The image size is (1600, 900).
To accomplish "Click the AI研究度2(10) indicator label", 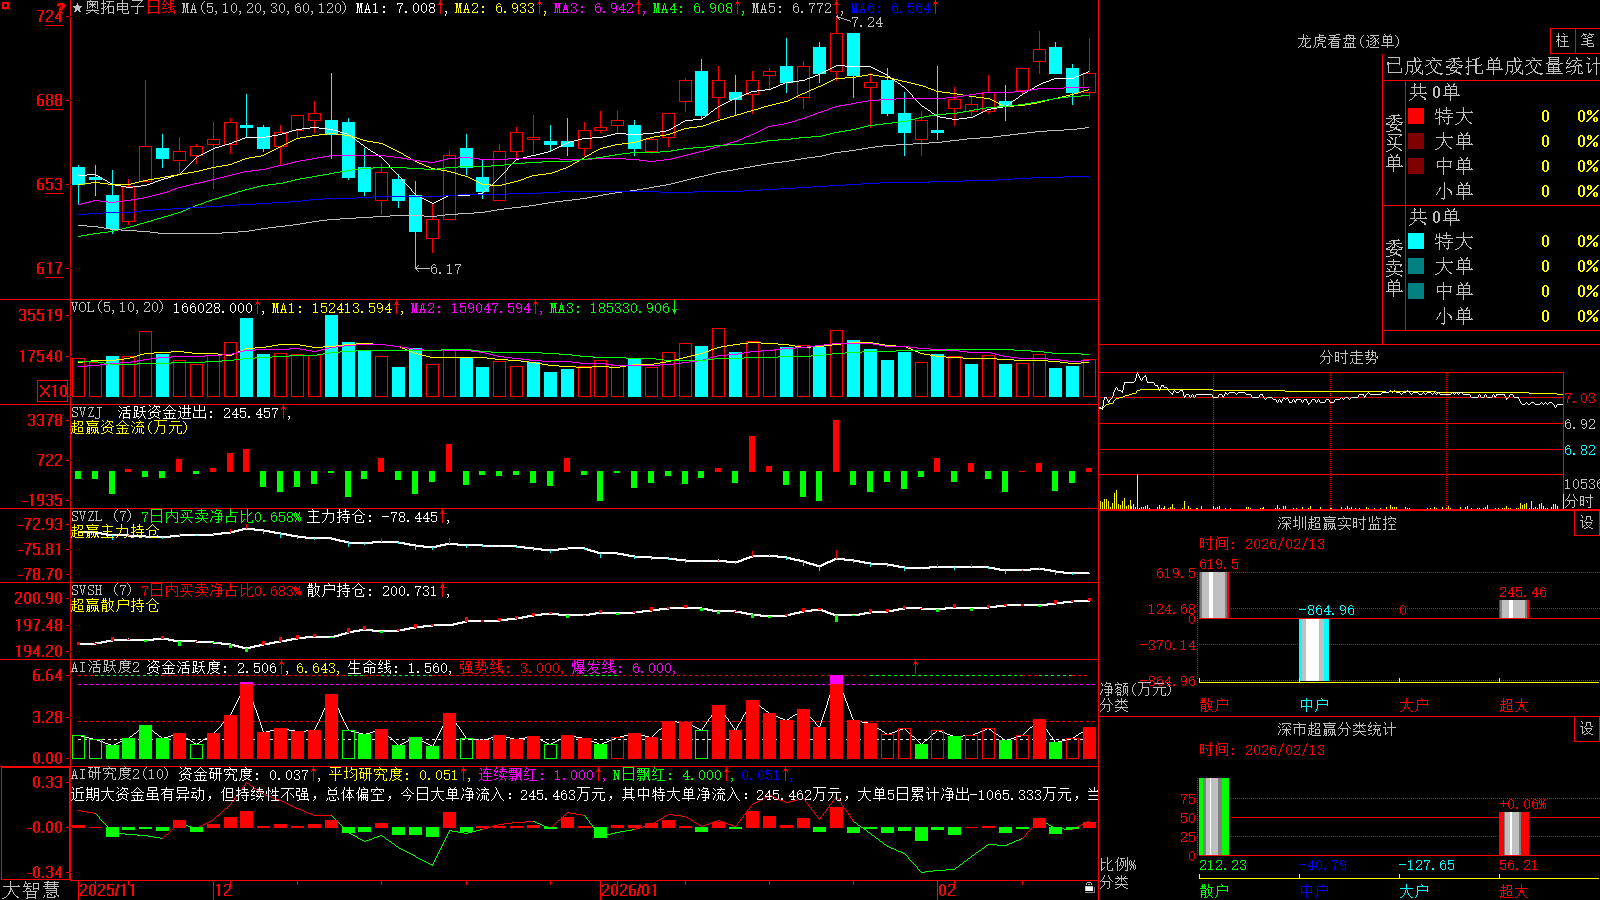I will [120, 774].
